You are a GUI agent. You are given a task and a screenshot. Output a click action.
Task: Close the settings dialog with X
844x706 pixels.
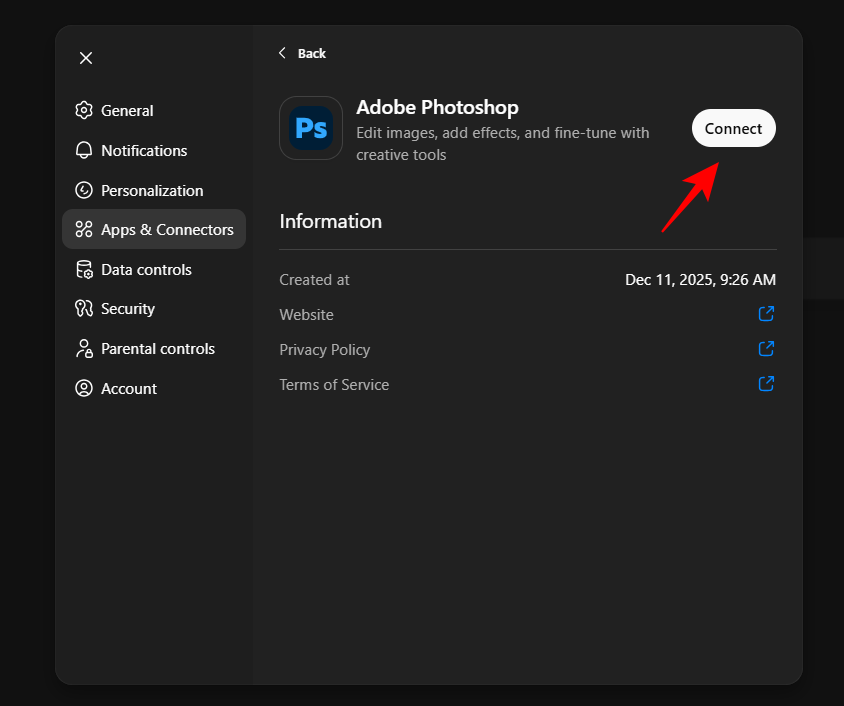click(x=86, y=58)
